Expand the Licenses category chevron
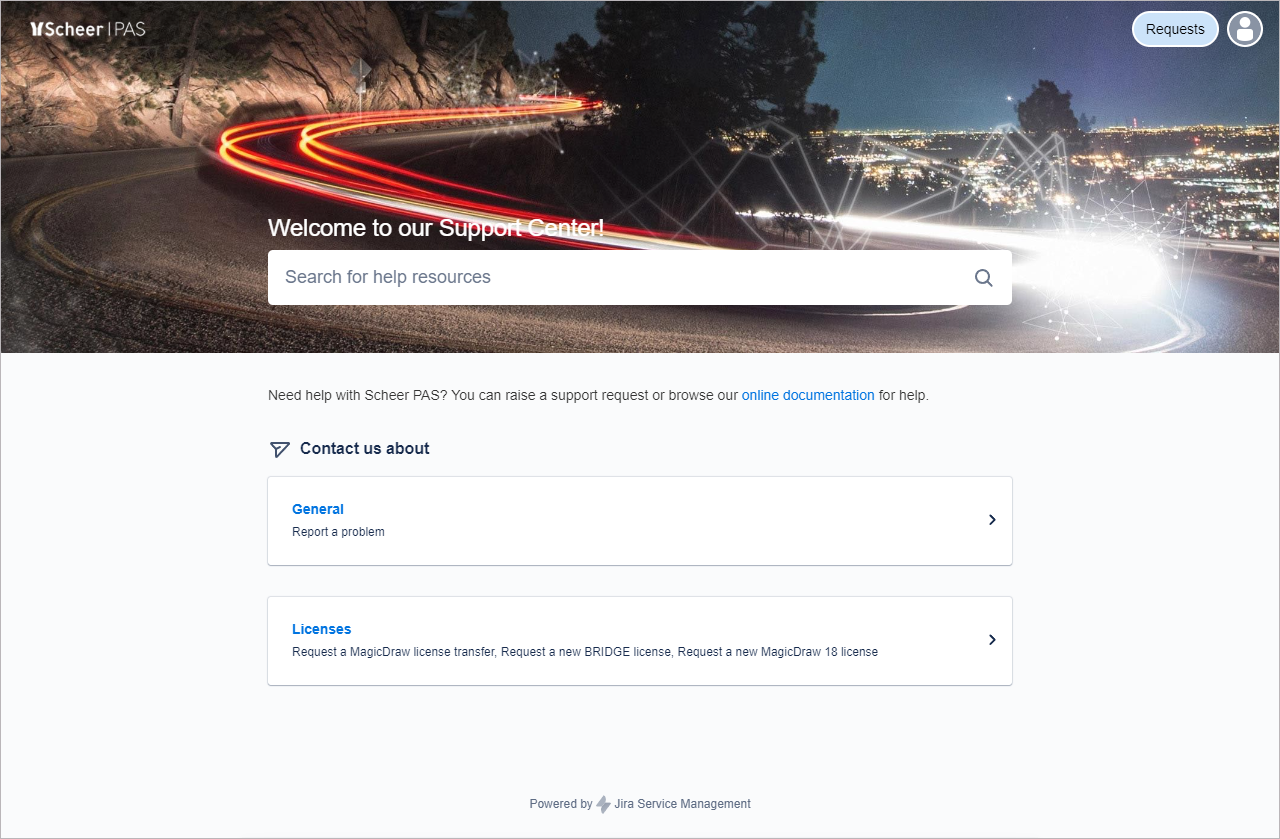The width and height of the screenshot is (1280, 839). pos(992,640)
